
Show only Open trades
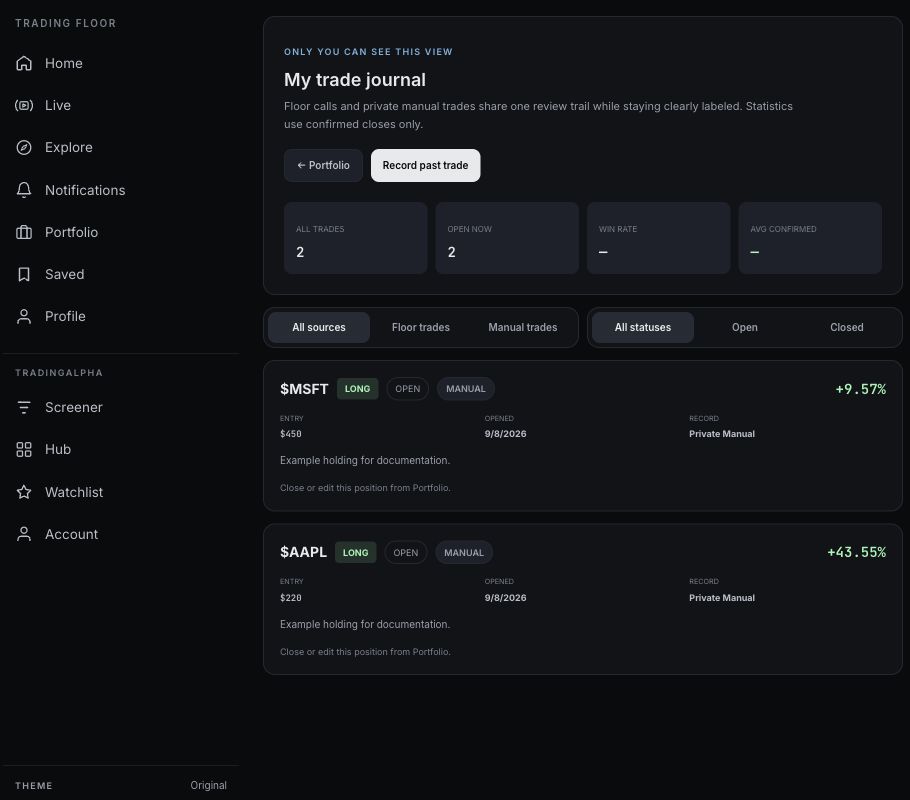[745, 327]
